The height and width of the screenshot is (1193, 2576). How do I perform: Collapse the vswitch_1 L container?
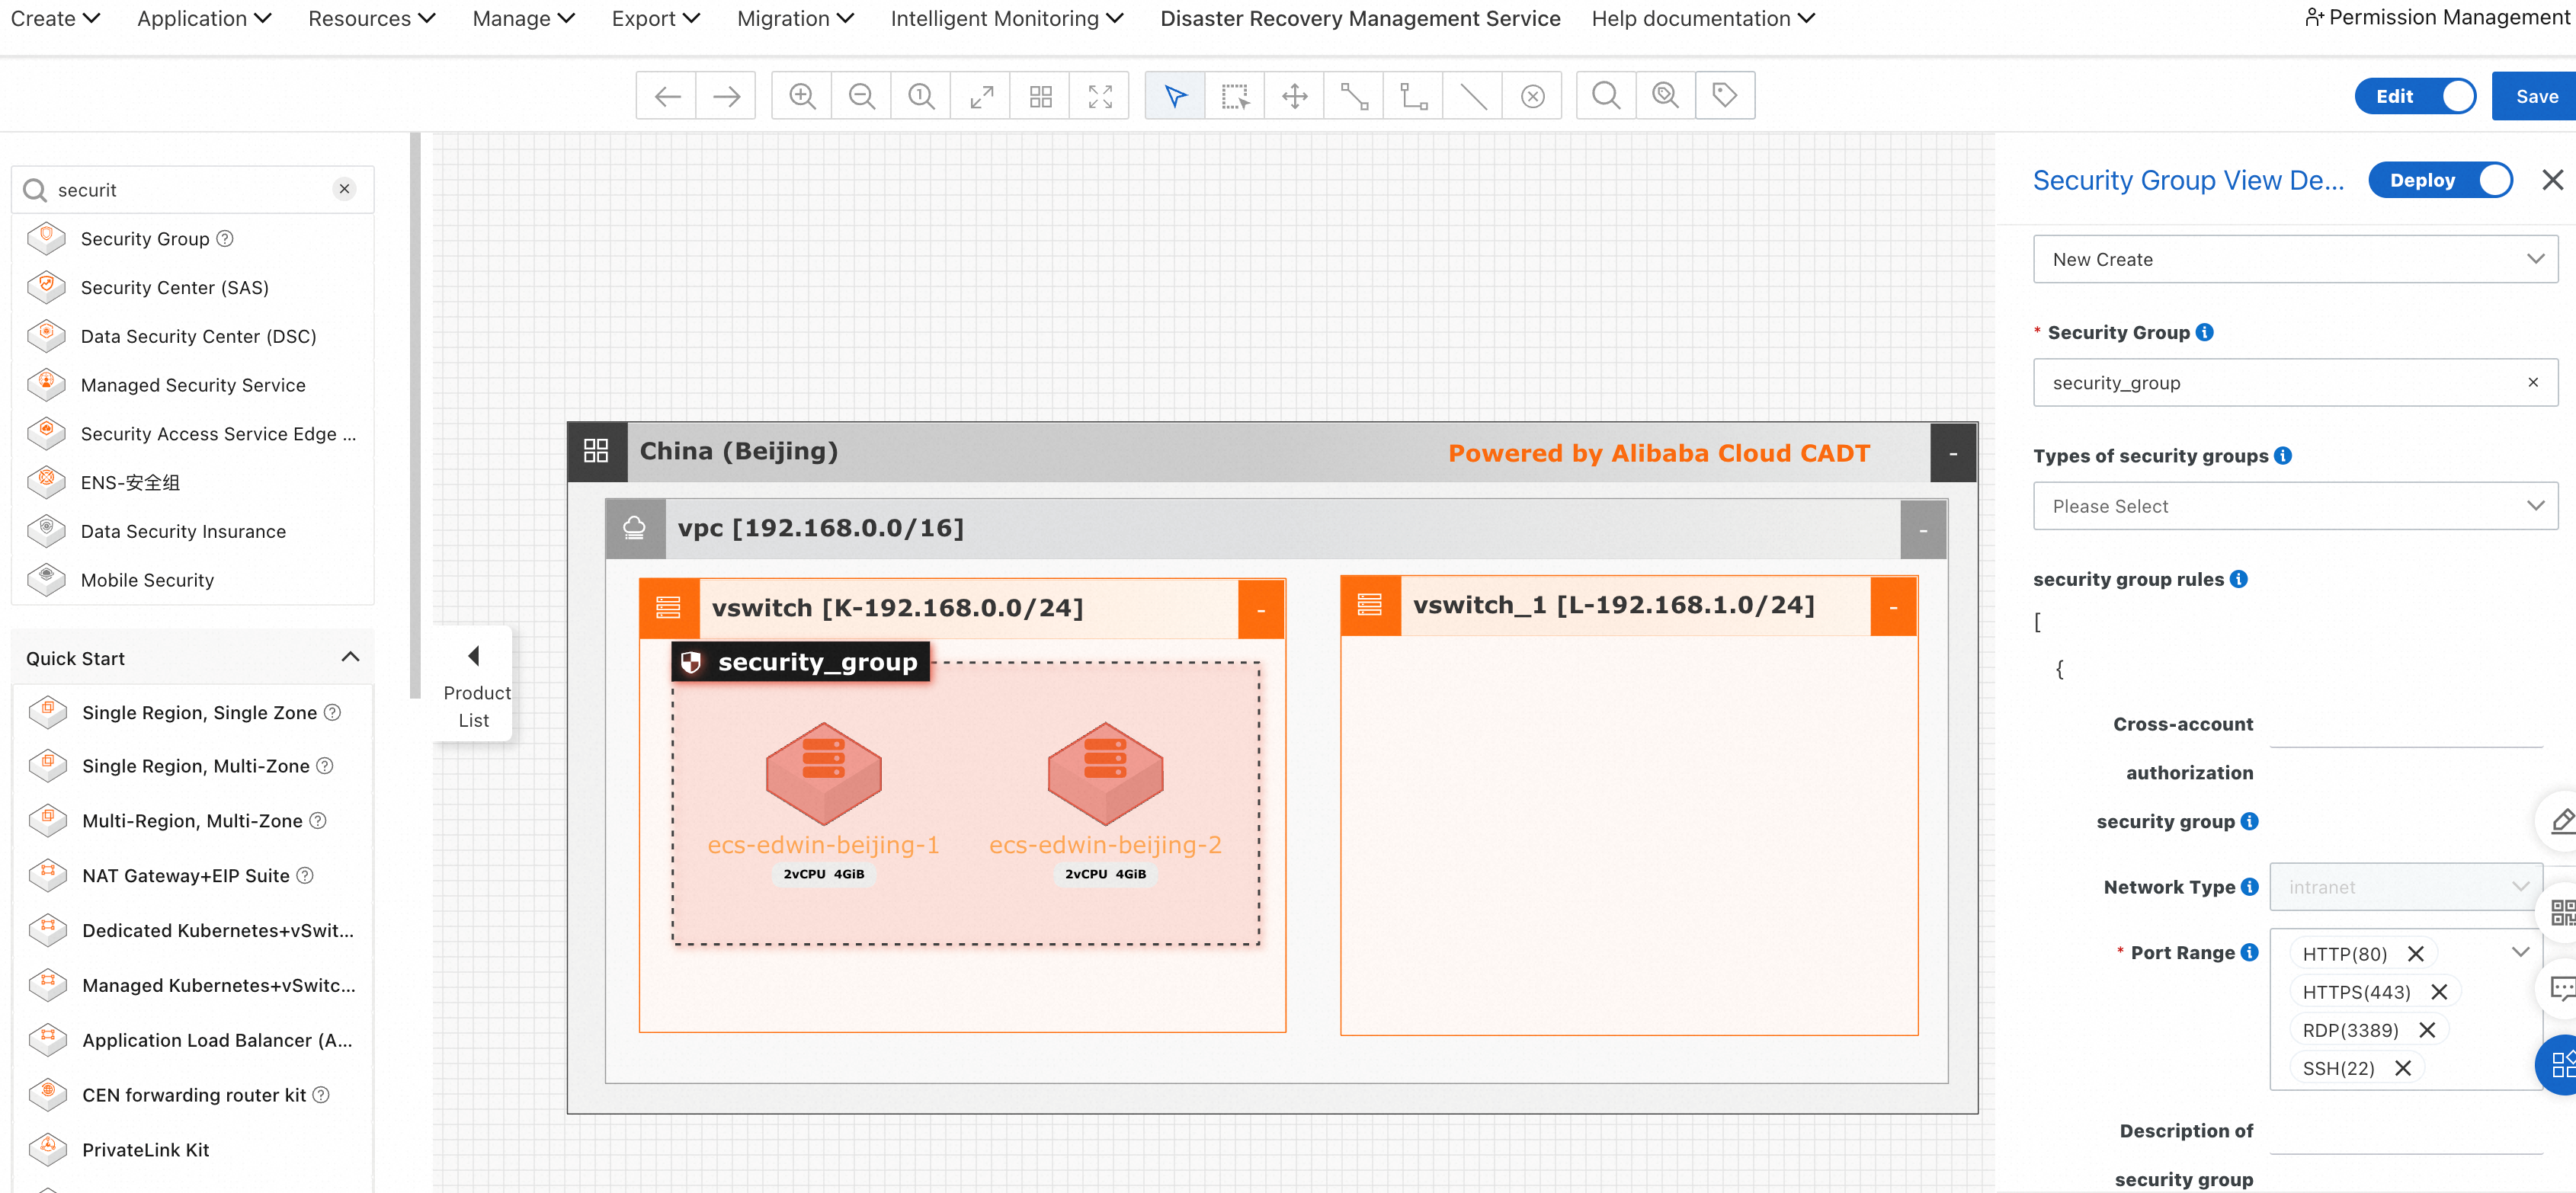[1893, 606]
